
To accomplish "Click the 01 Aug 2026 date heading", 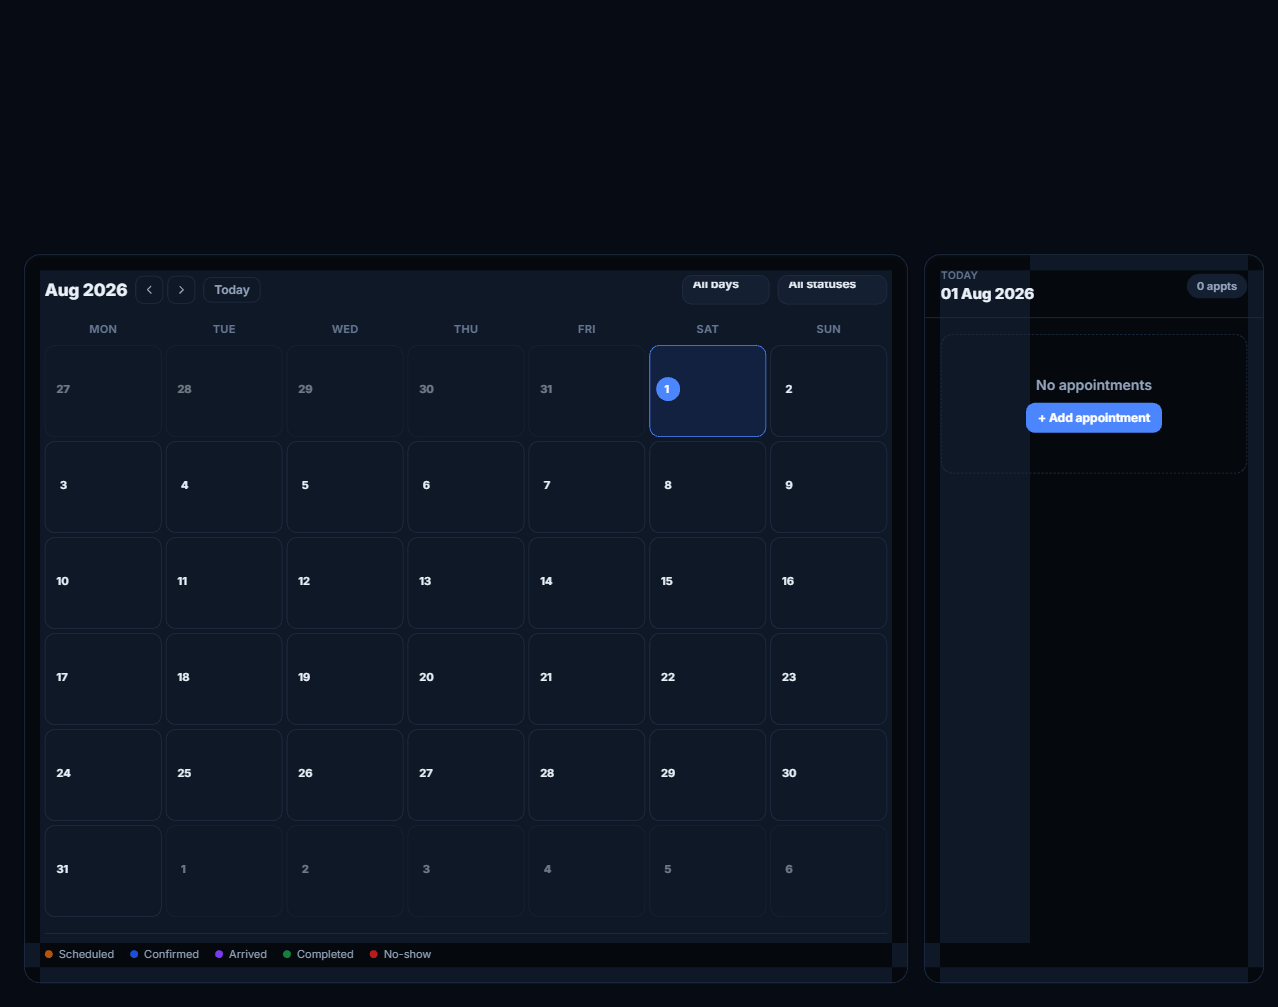I will tap(987, 294).
